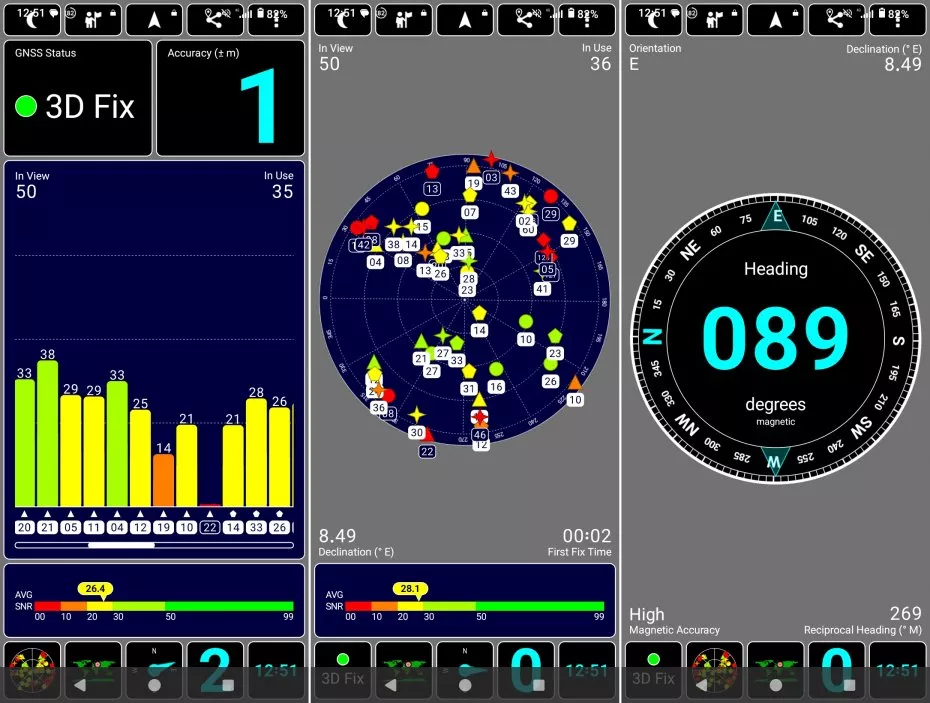Tap Declination 8.49 on sky view screen

click(x=337, y=536)
